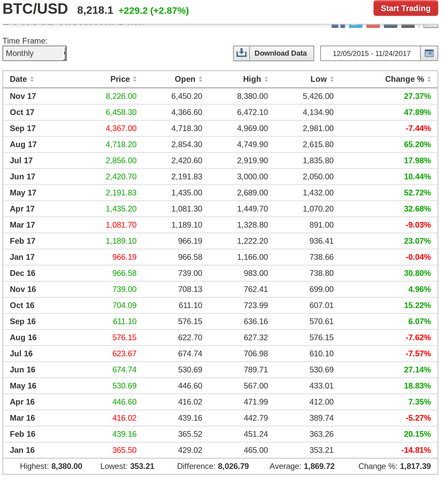
Task: Click the Low column sort arrows
Action: 332,79
